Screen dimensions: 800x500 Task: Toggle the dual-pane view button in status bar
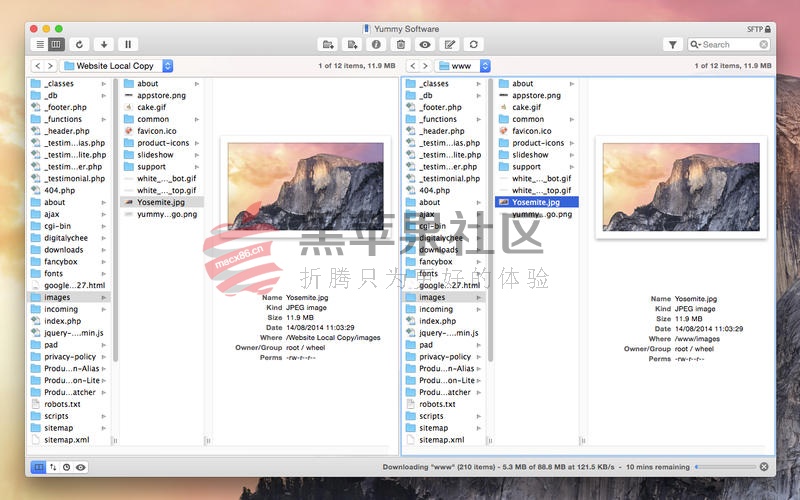pos(38,467)
